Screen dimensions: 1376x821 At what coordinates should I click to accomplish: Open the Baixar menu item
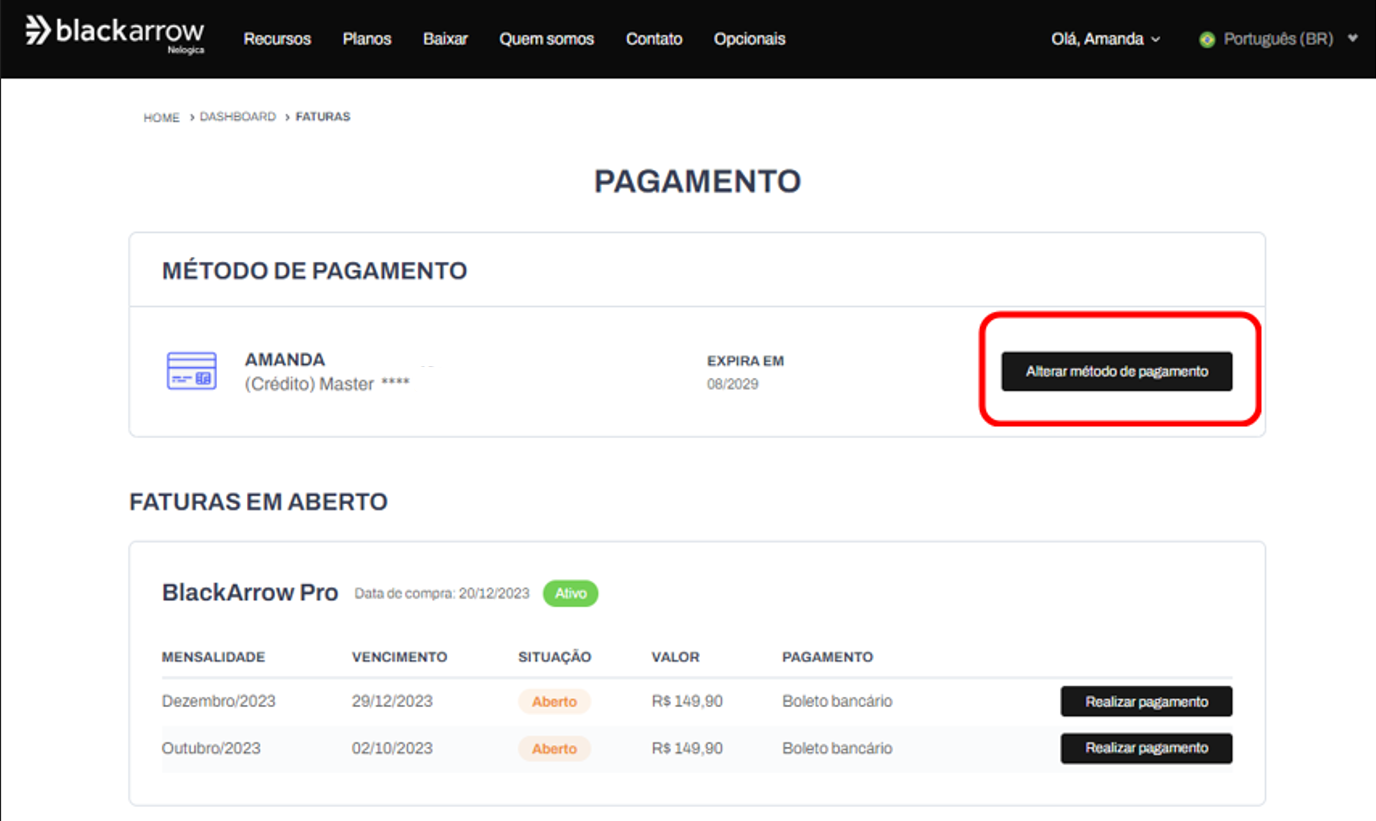pyautogui.click(x=445, y=39)
